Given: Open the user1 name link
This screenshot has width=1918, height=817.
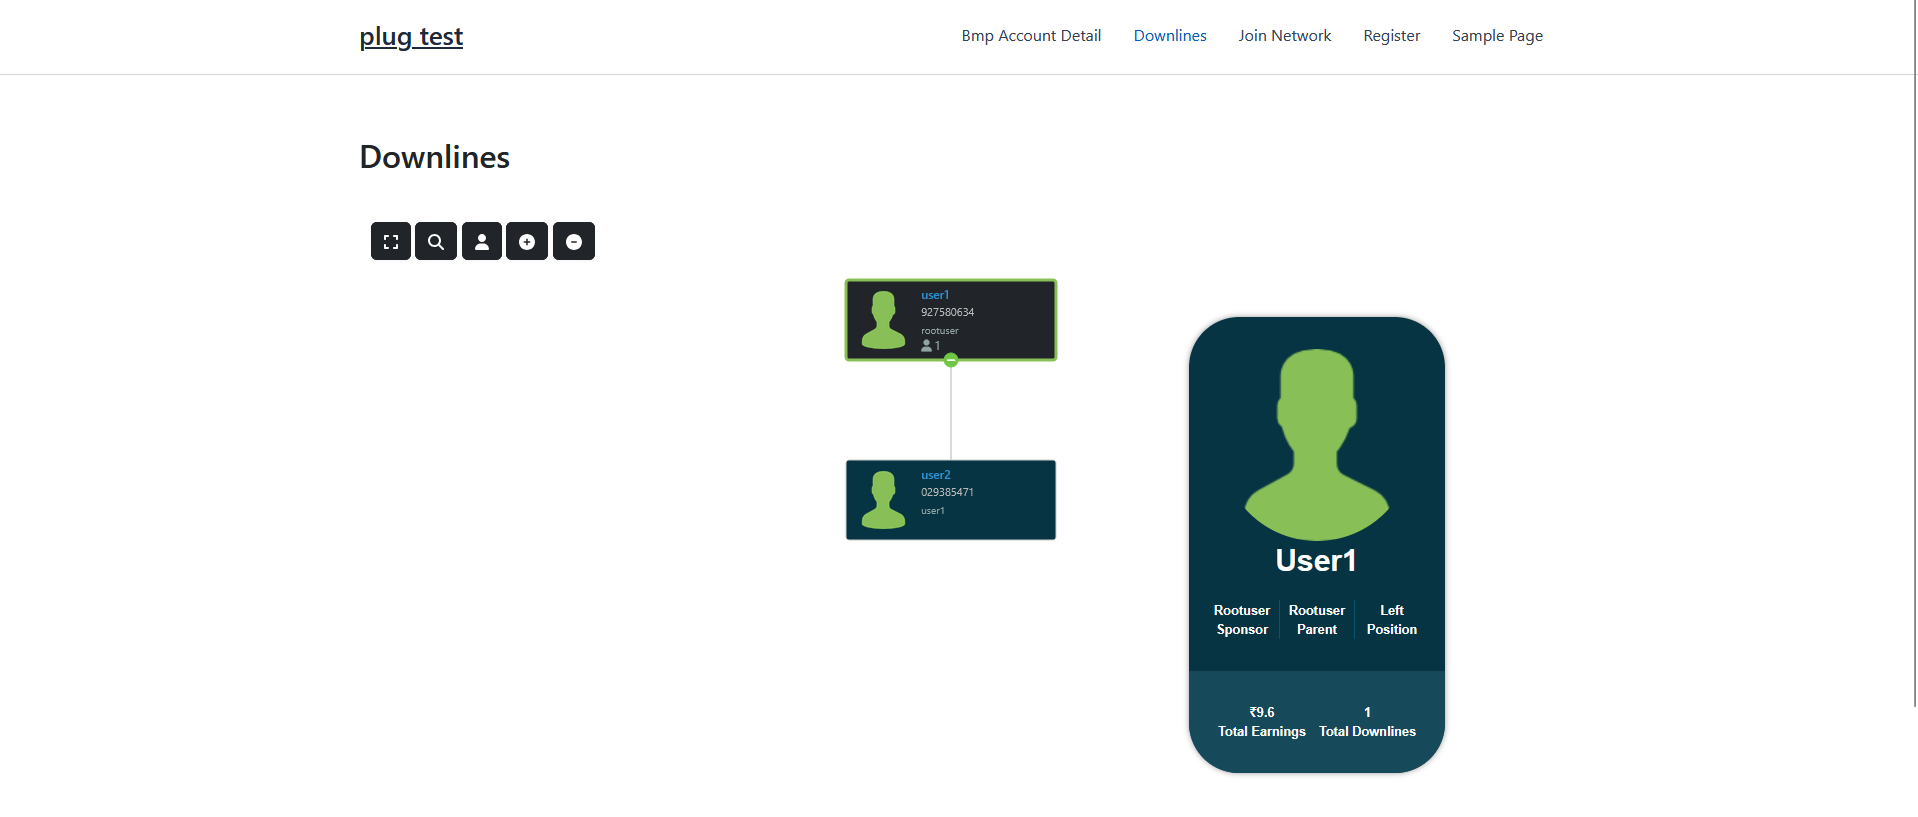Looking at the screenshot, I should (935, 295).
